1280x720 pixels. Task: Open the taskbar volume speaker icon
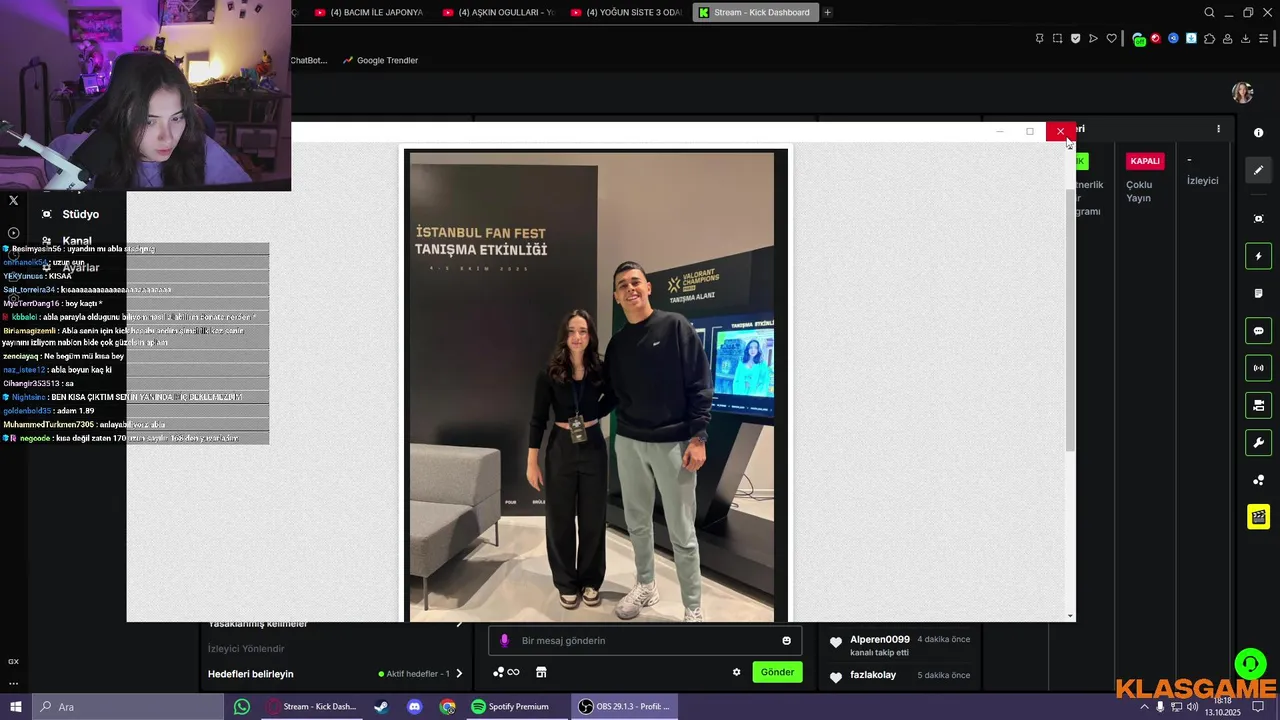tap(1192, 707)
